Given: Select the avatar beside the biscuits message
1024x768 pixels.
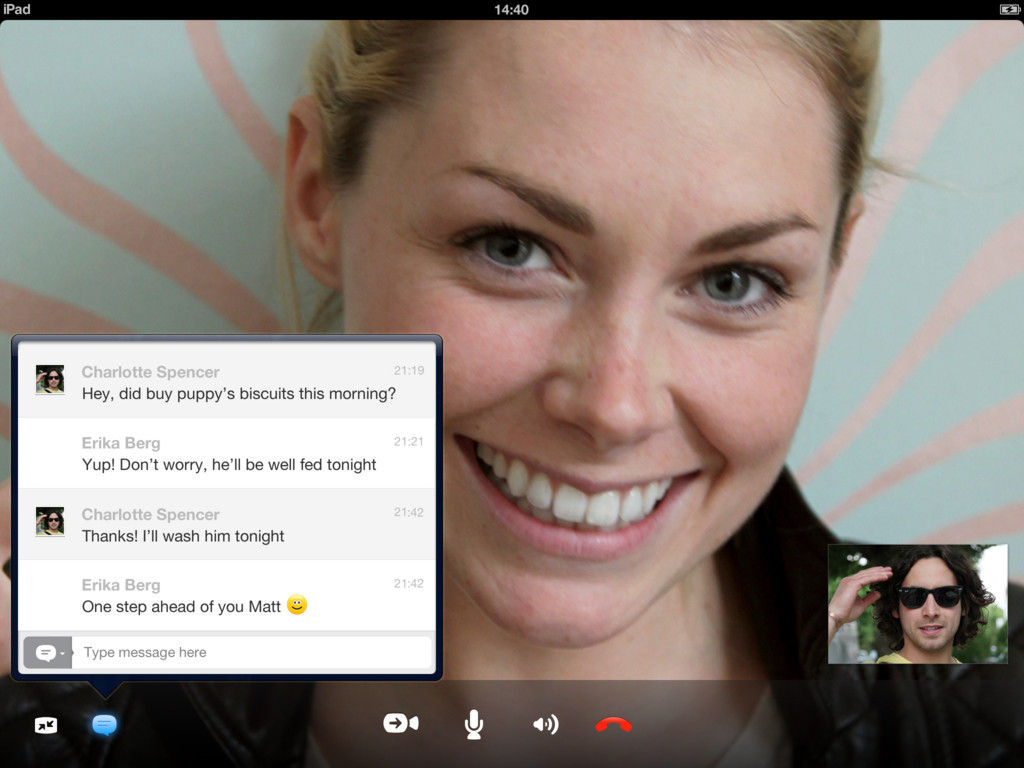Looking at the screenshot, I should (50, 379).
